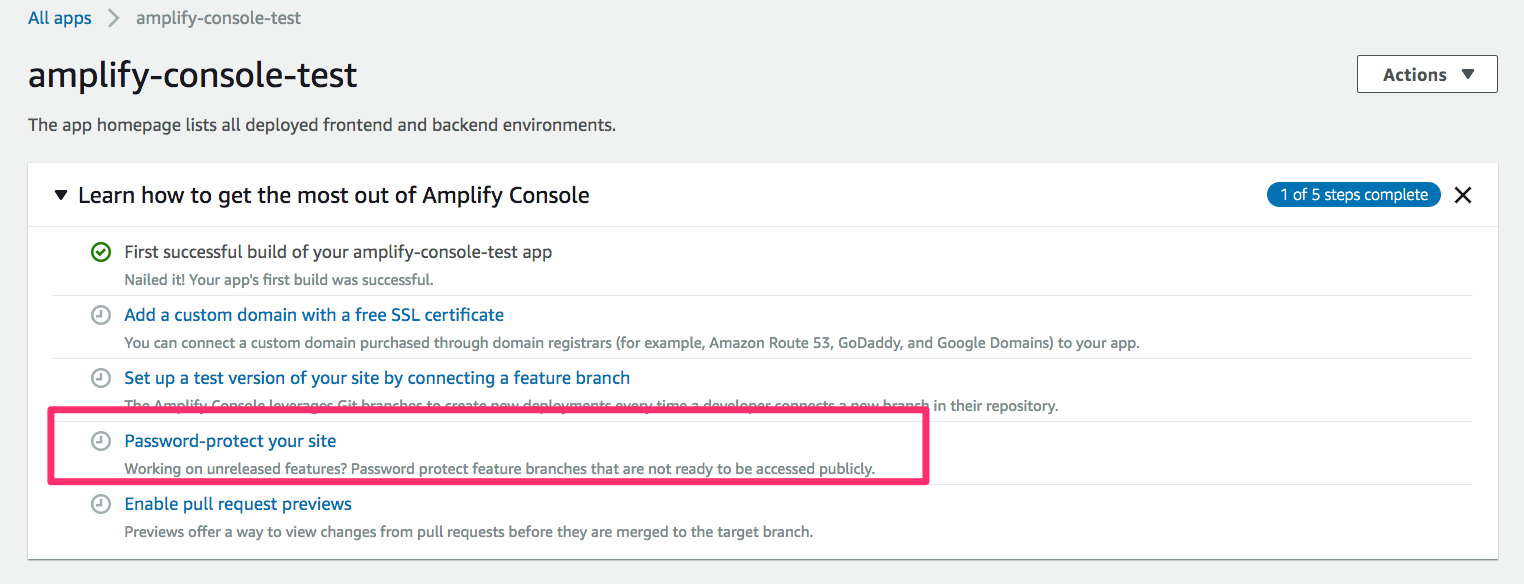1524x584 pixels.
Task: Click the green checkmark beside first successful build
Action: coord(100,252)
